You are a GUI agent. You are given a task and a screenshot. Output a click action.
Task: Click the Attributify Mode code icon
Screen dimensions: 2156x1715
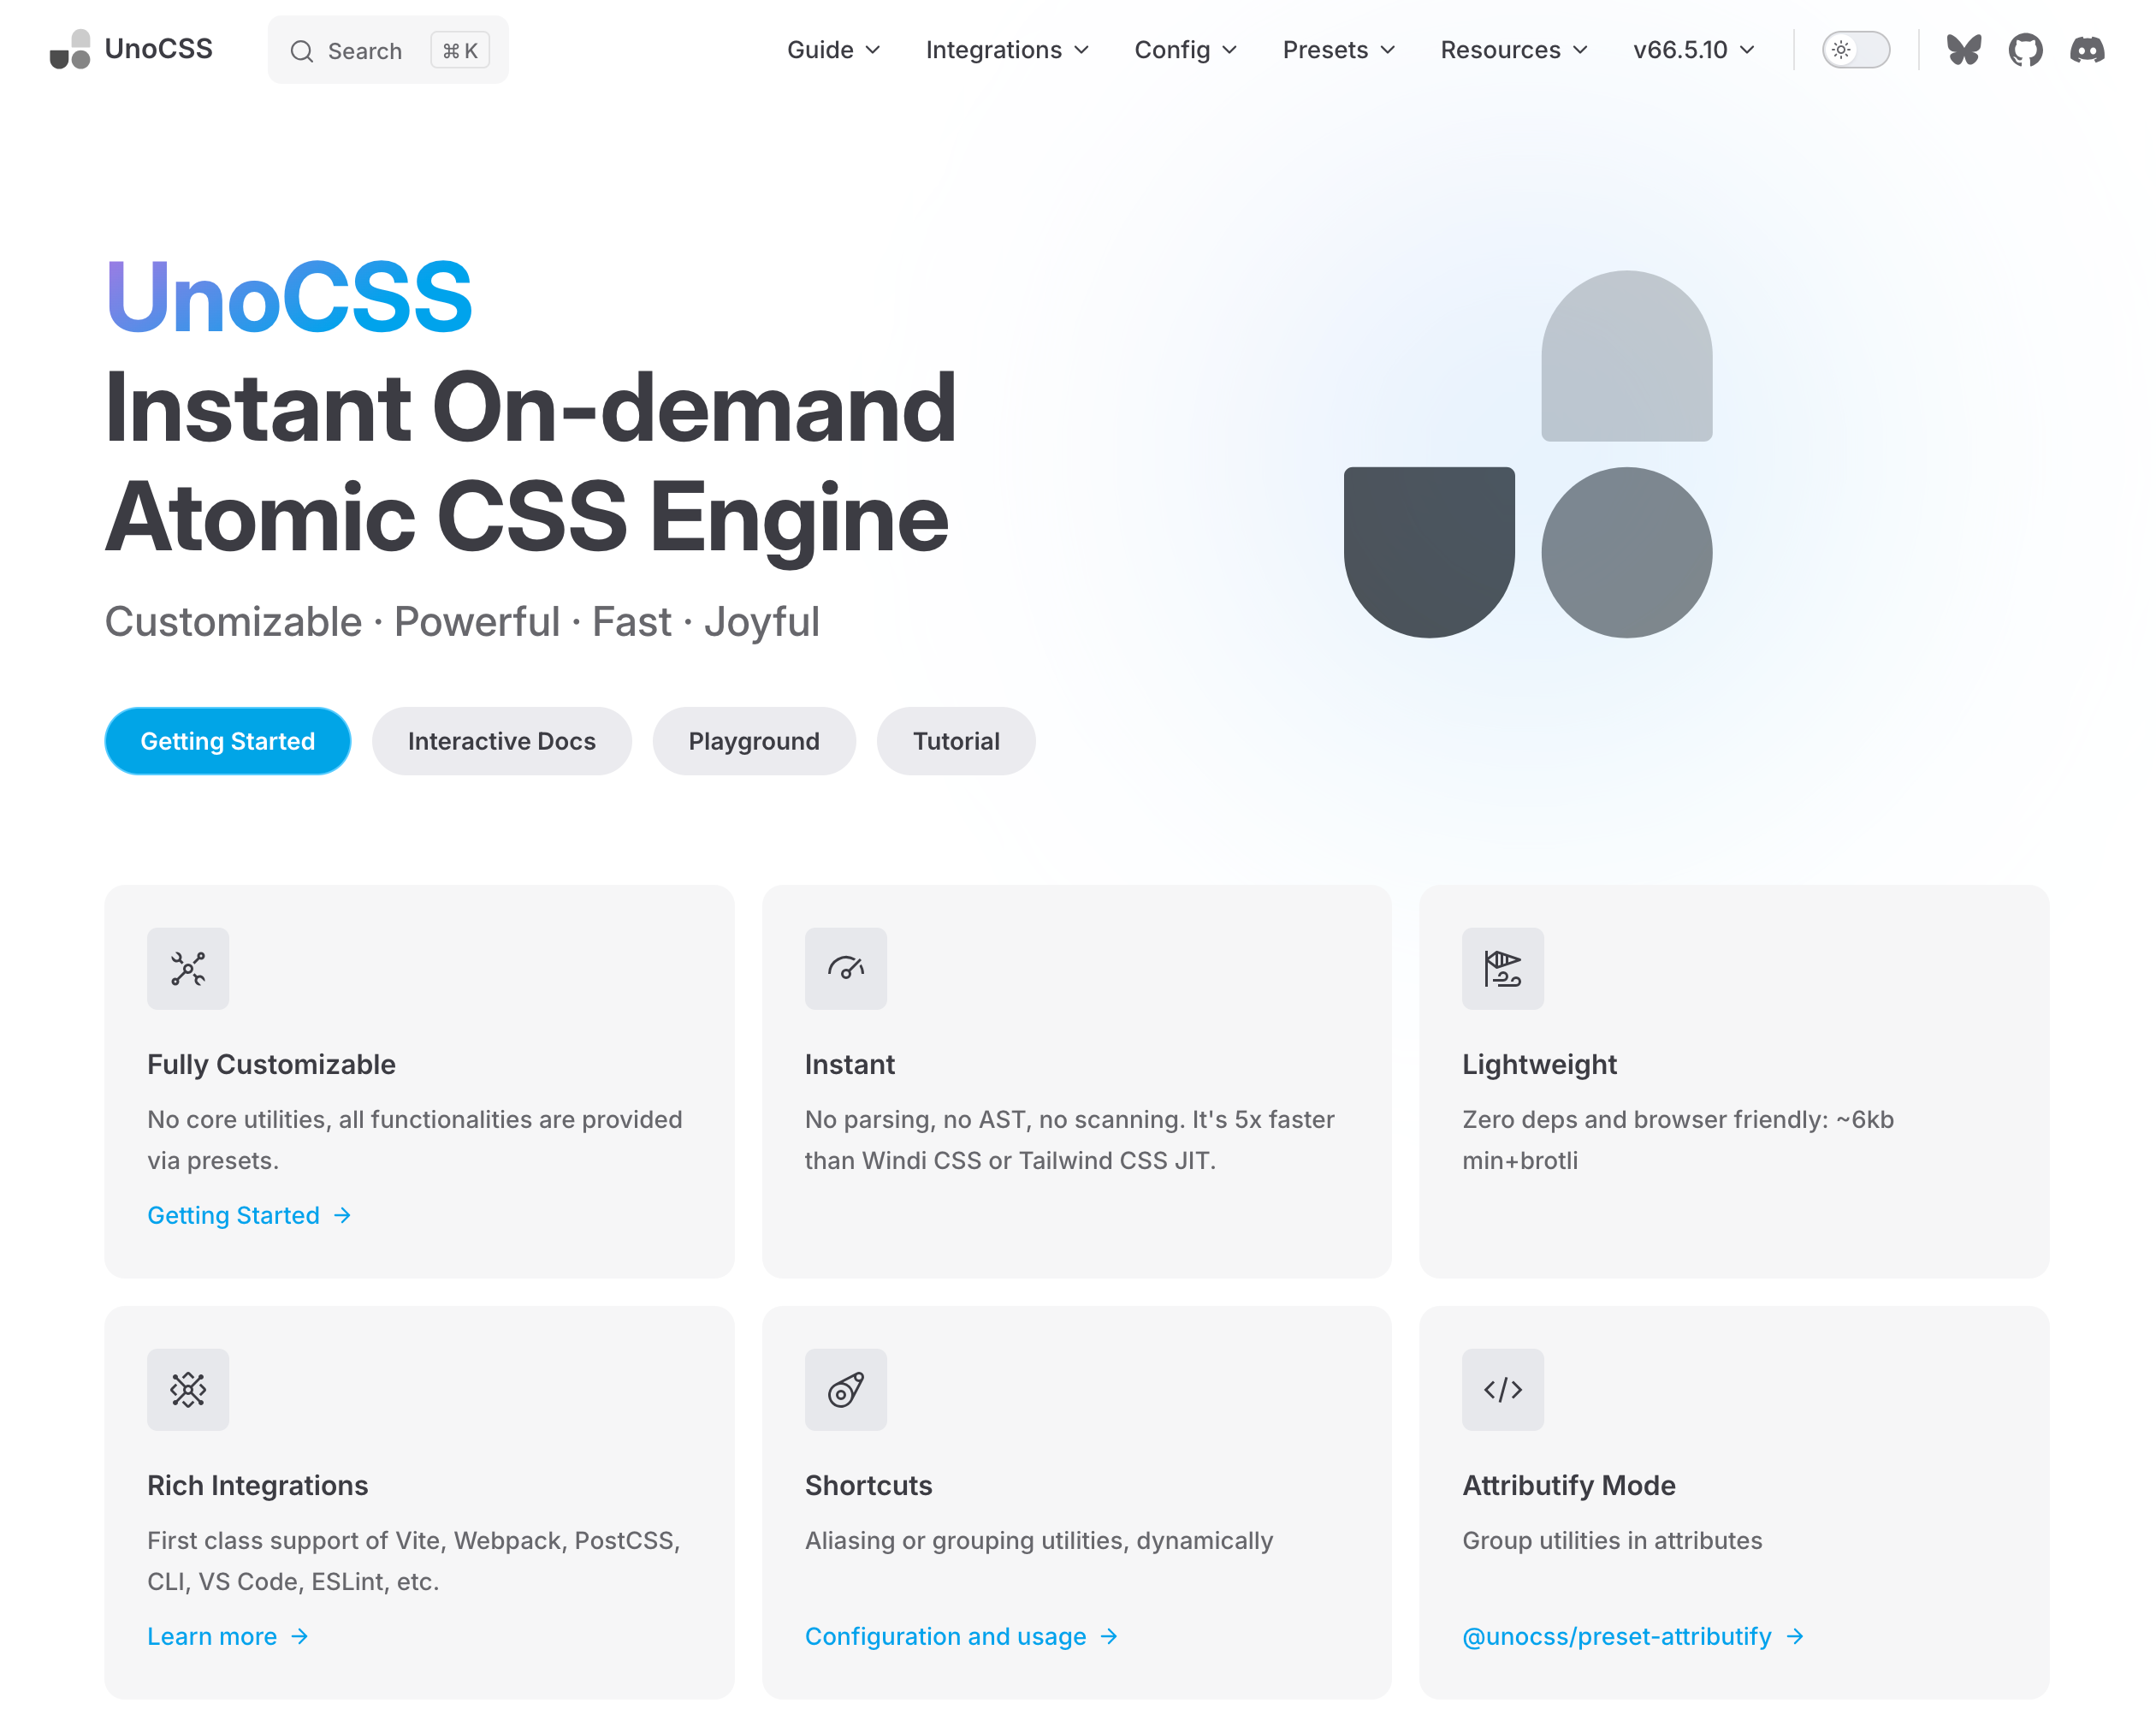click(1502, 1389)
